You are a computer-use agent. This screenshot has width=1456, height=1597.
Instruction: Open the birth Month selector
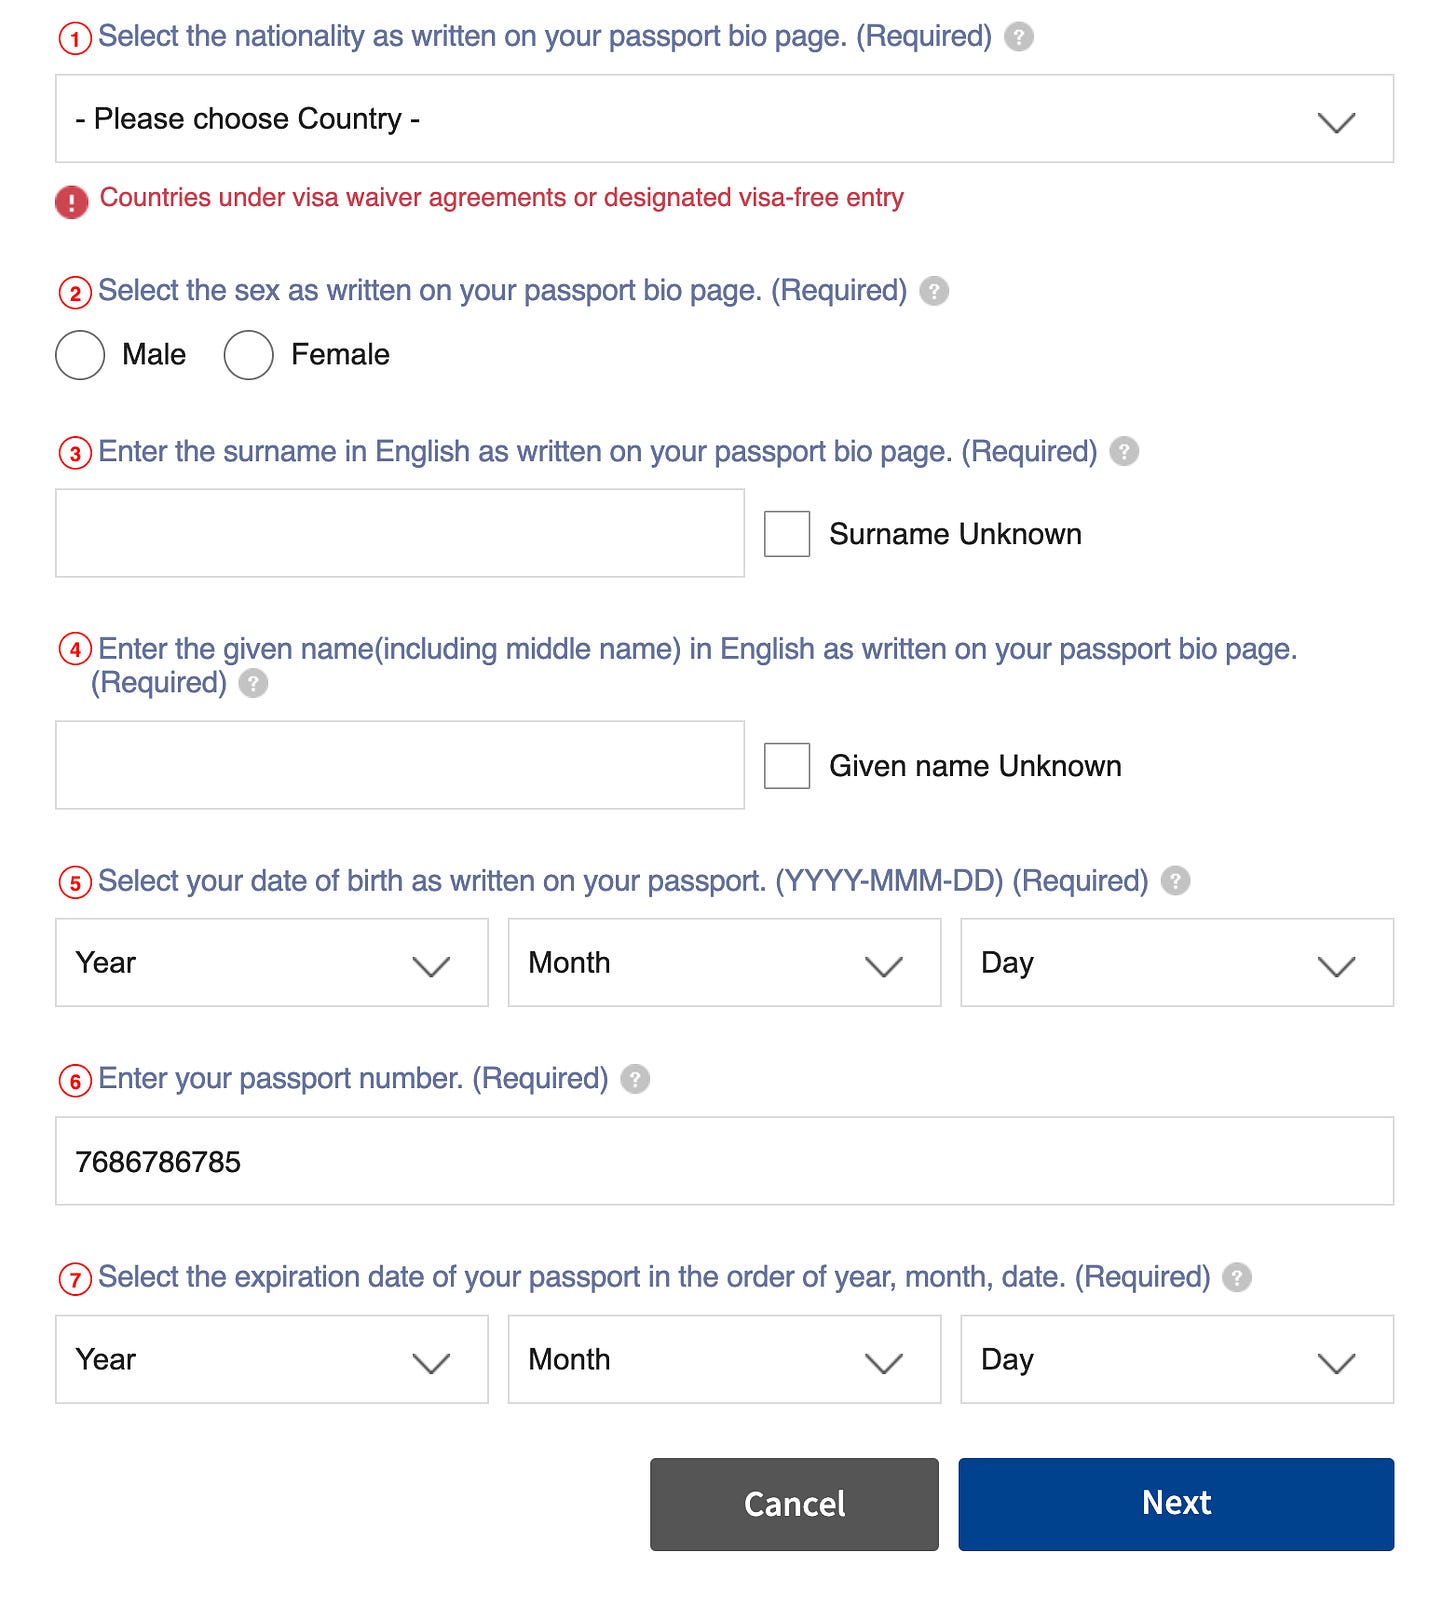[724, 962]
